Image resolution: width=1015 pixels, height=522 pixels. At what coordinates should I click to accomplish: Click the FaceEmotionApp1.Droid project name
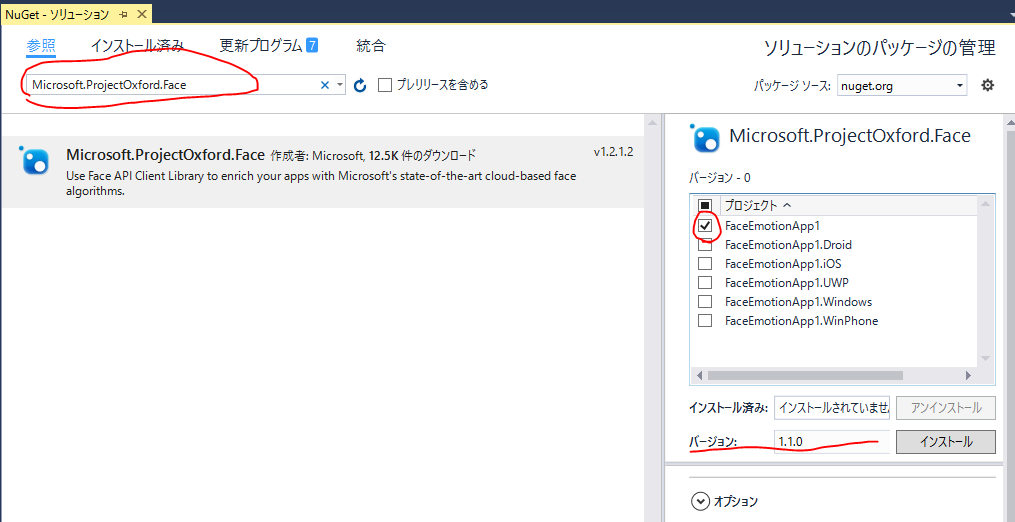[788, 245]
